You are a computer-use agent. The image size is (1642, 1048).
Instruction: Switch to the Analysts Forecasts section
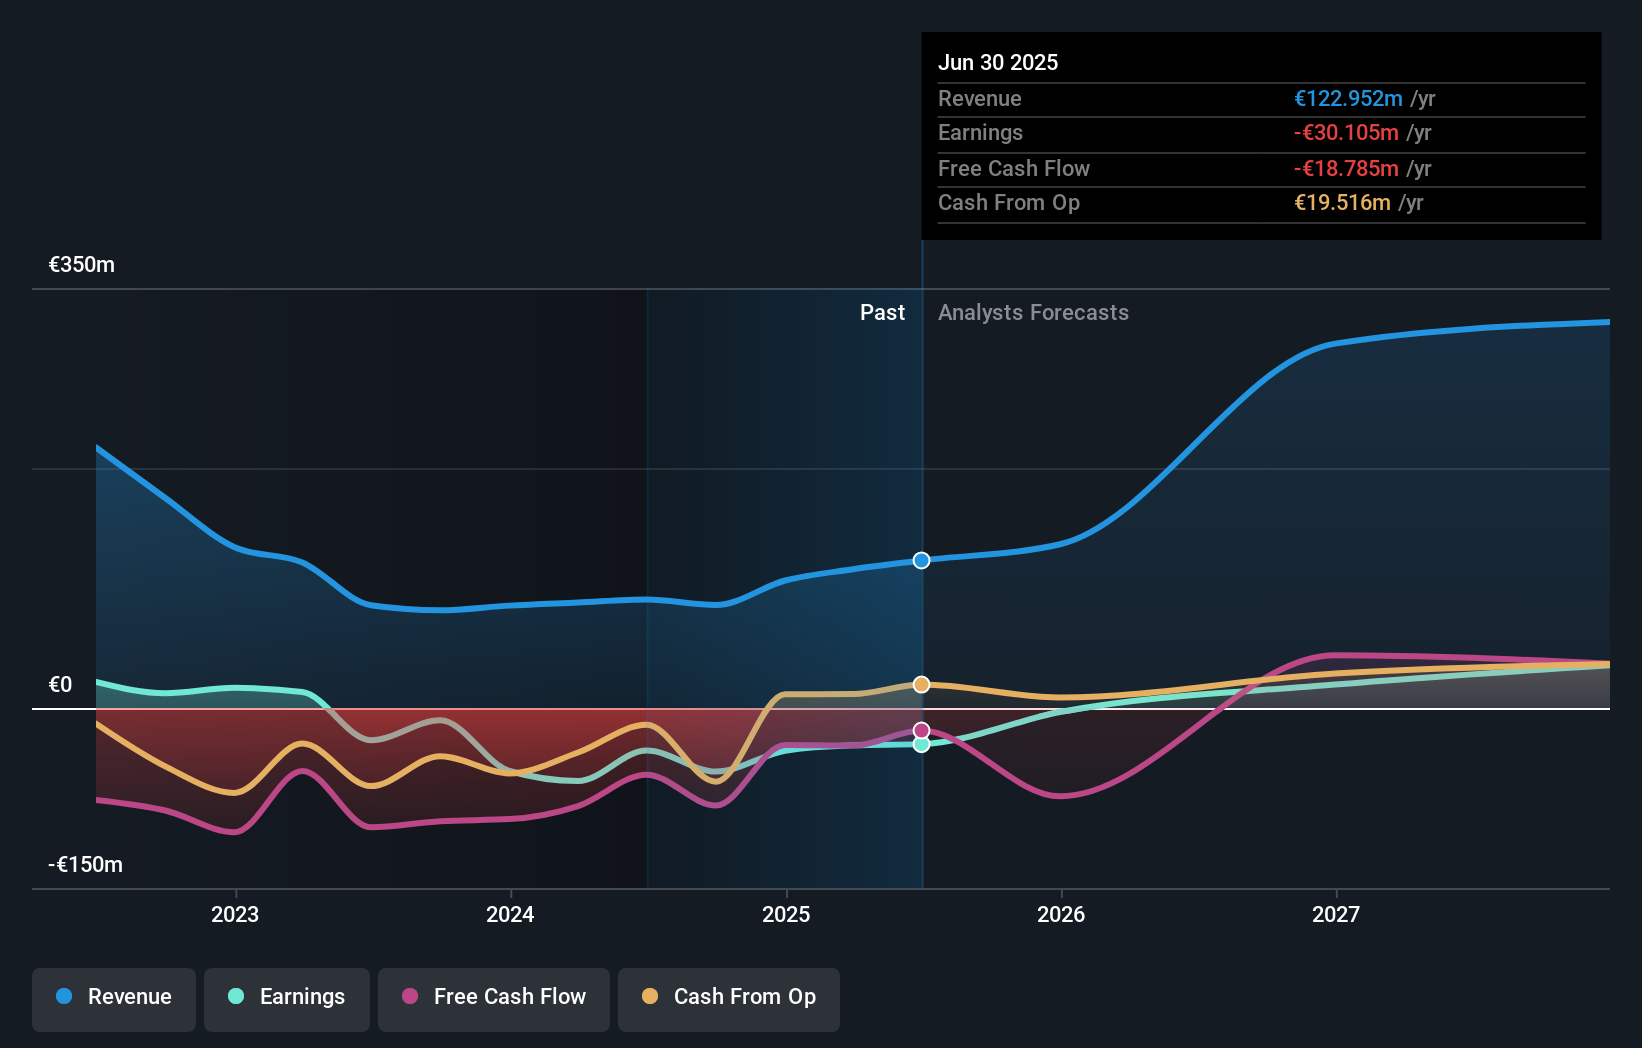[x=1033, y=312]
